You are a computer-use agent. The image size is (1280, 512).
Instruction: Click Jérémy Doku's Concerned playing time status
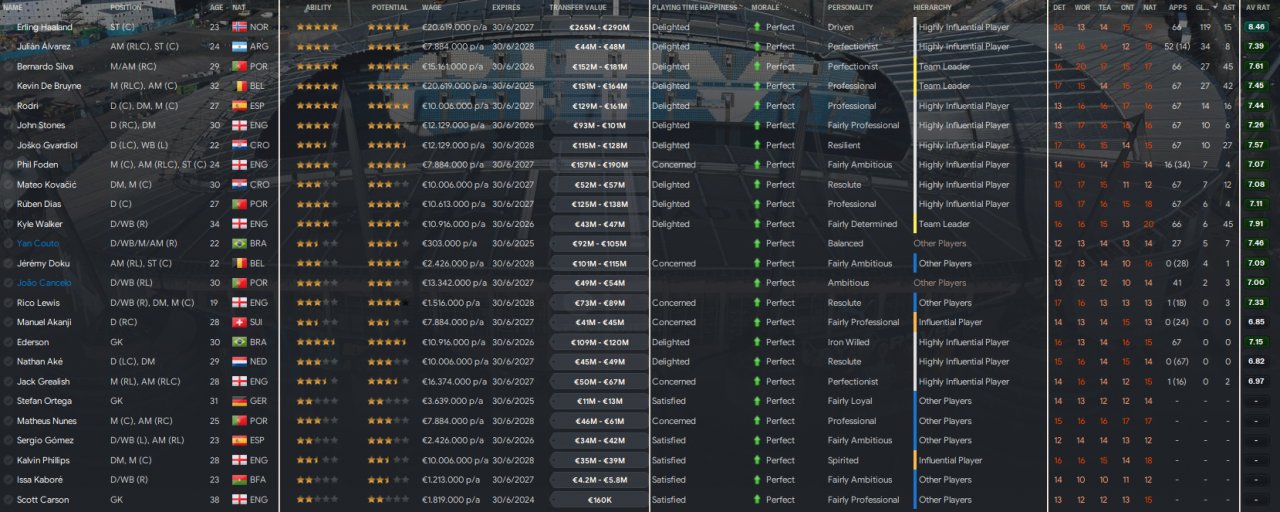(x=673, y=264)
